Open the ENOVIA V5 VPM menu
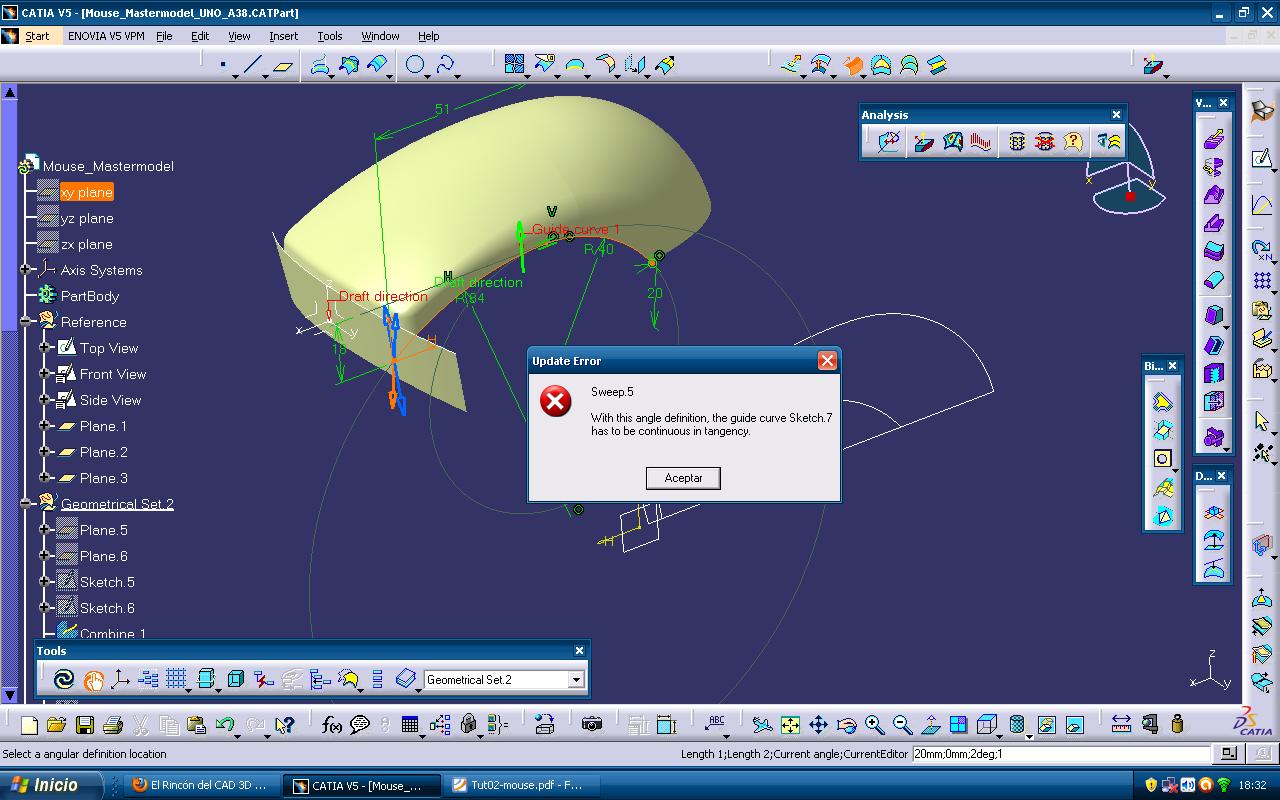The height and width of the screenshot is (800, 1280). pyautogui.click(x=106, y=36)
